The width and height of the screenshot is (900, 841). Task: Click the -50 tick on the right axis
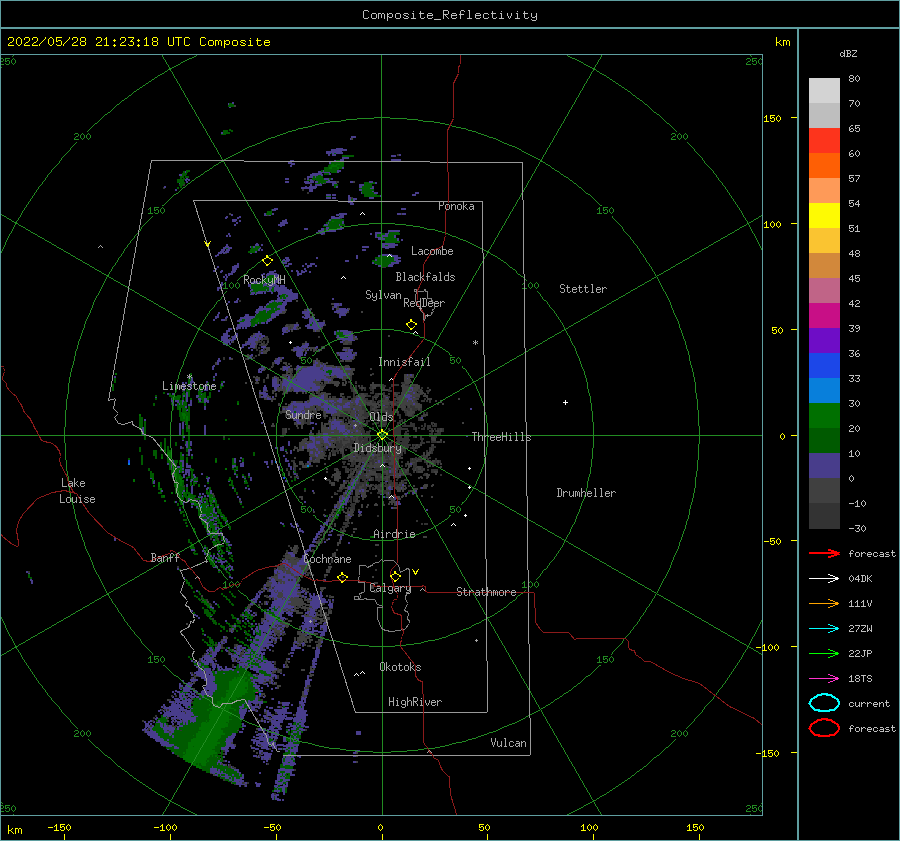(x=773, y=541)
